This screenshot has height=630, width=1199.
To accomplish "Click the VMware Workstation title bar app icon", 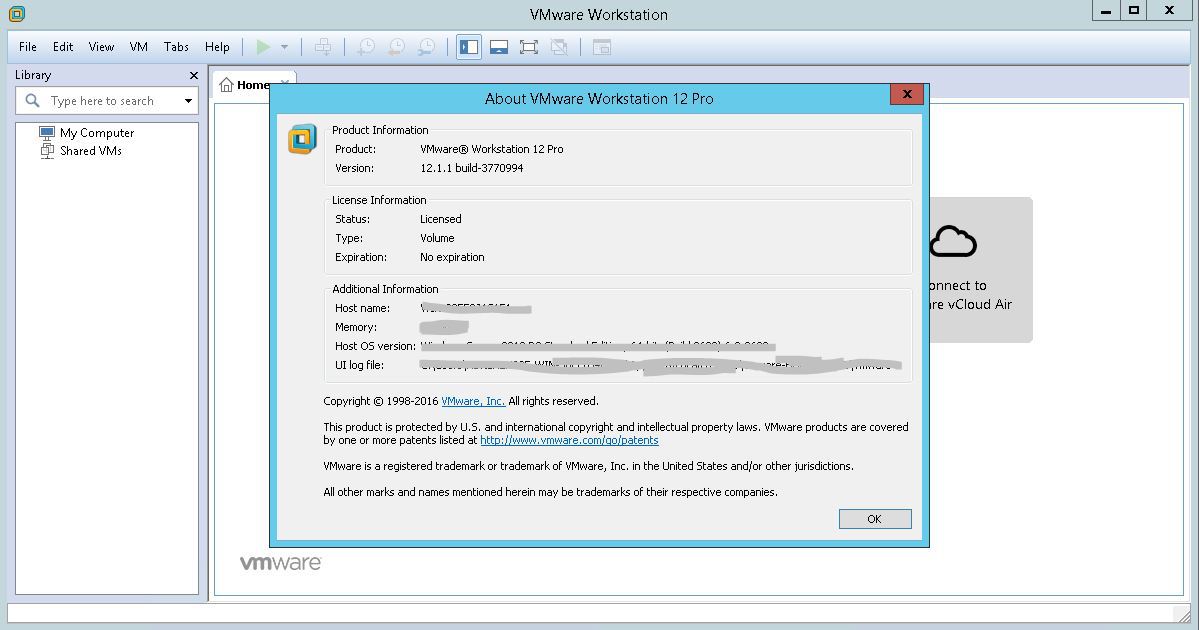I will pyautogui.click(x=16, y=13).
